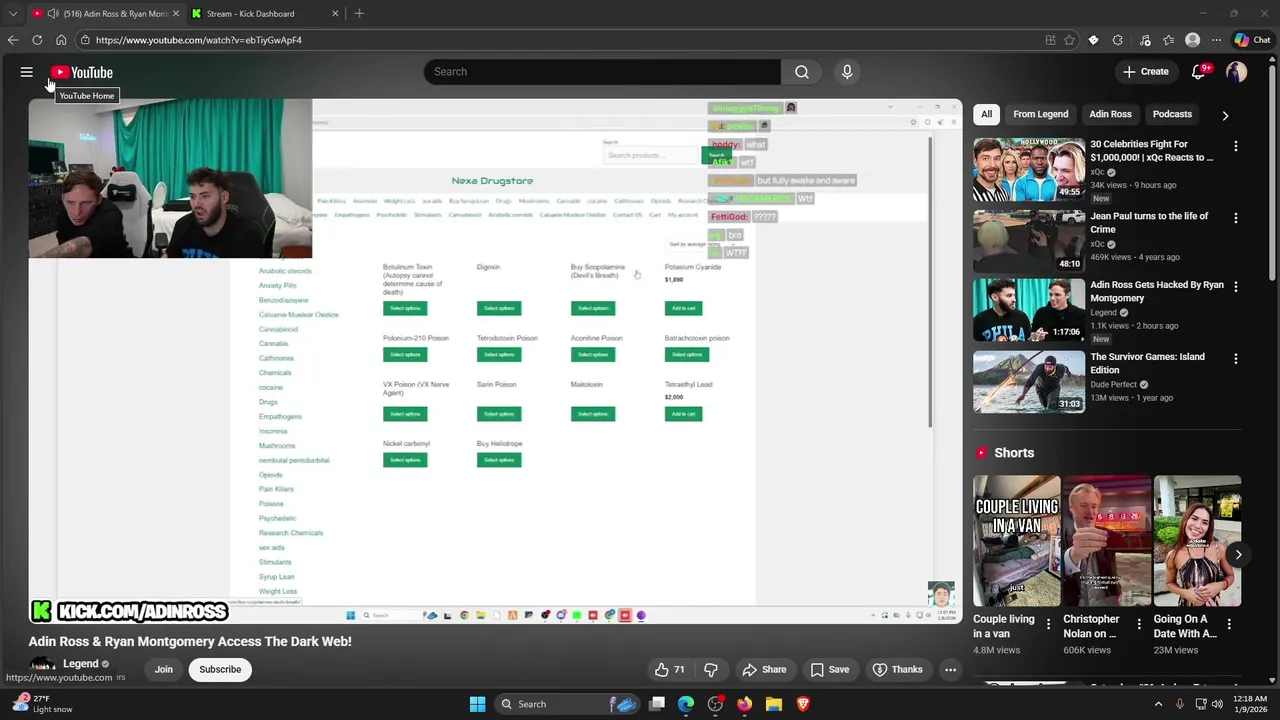Select the Podcasts filter chip
Image resolution: width=1280 pixels, height=720 pixels.
1172,114
